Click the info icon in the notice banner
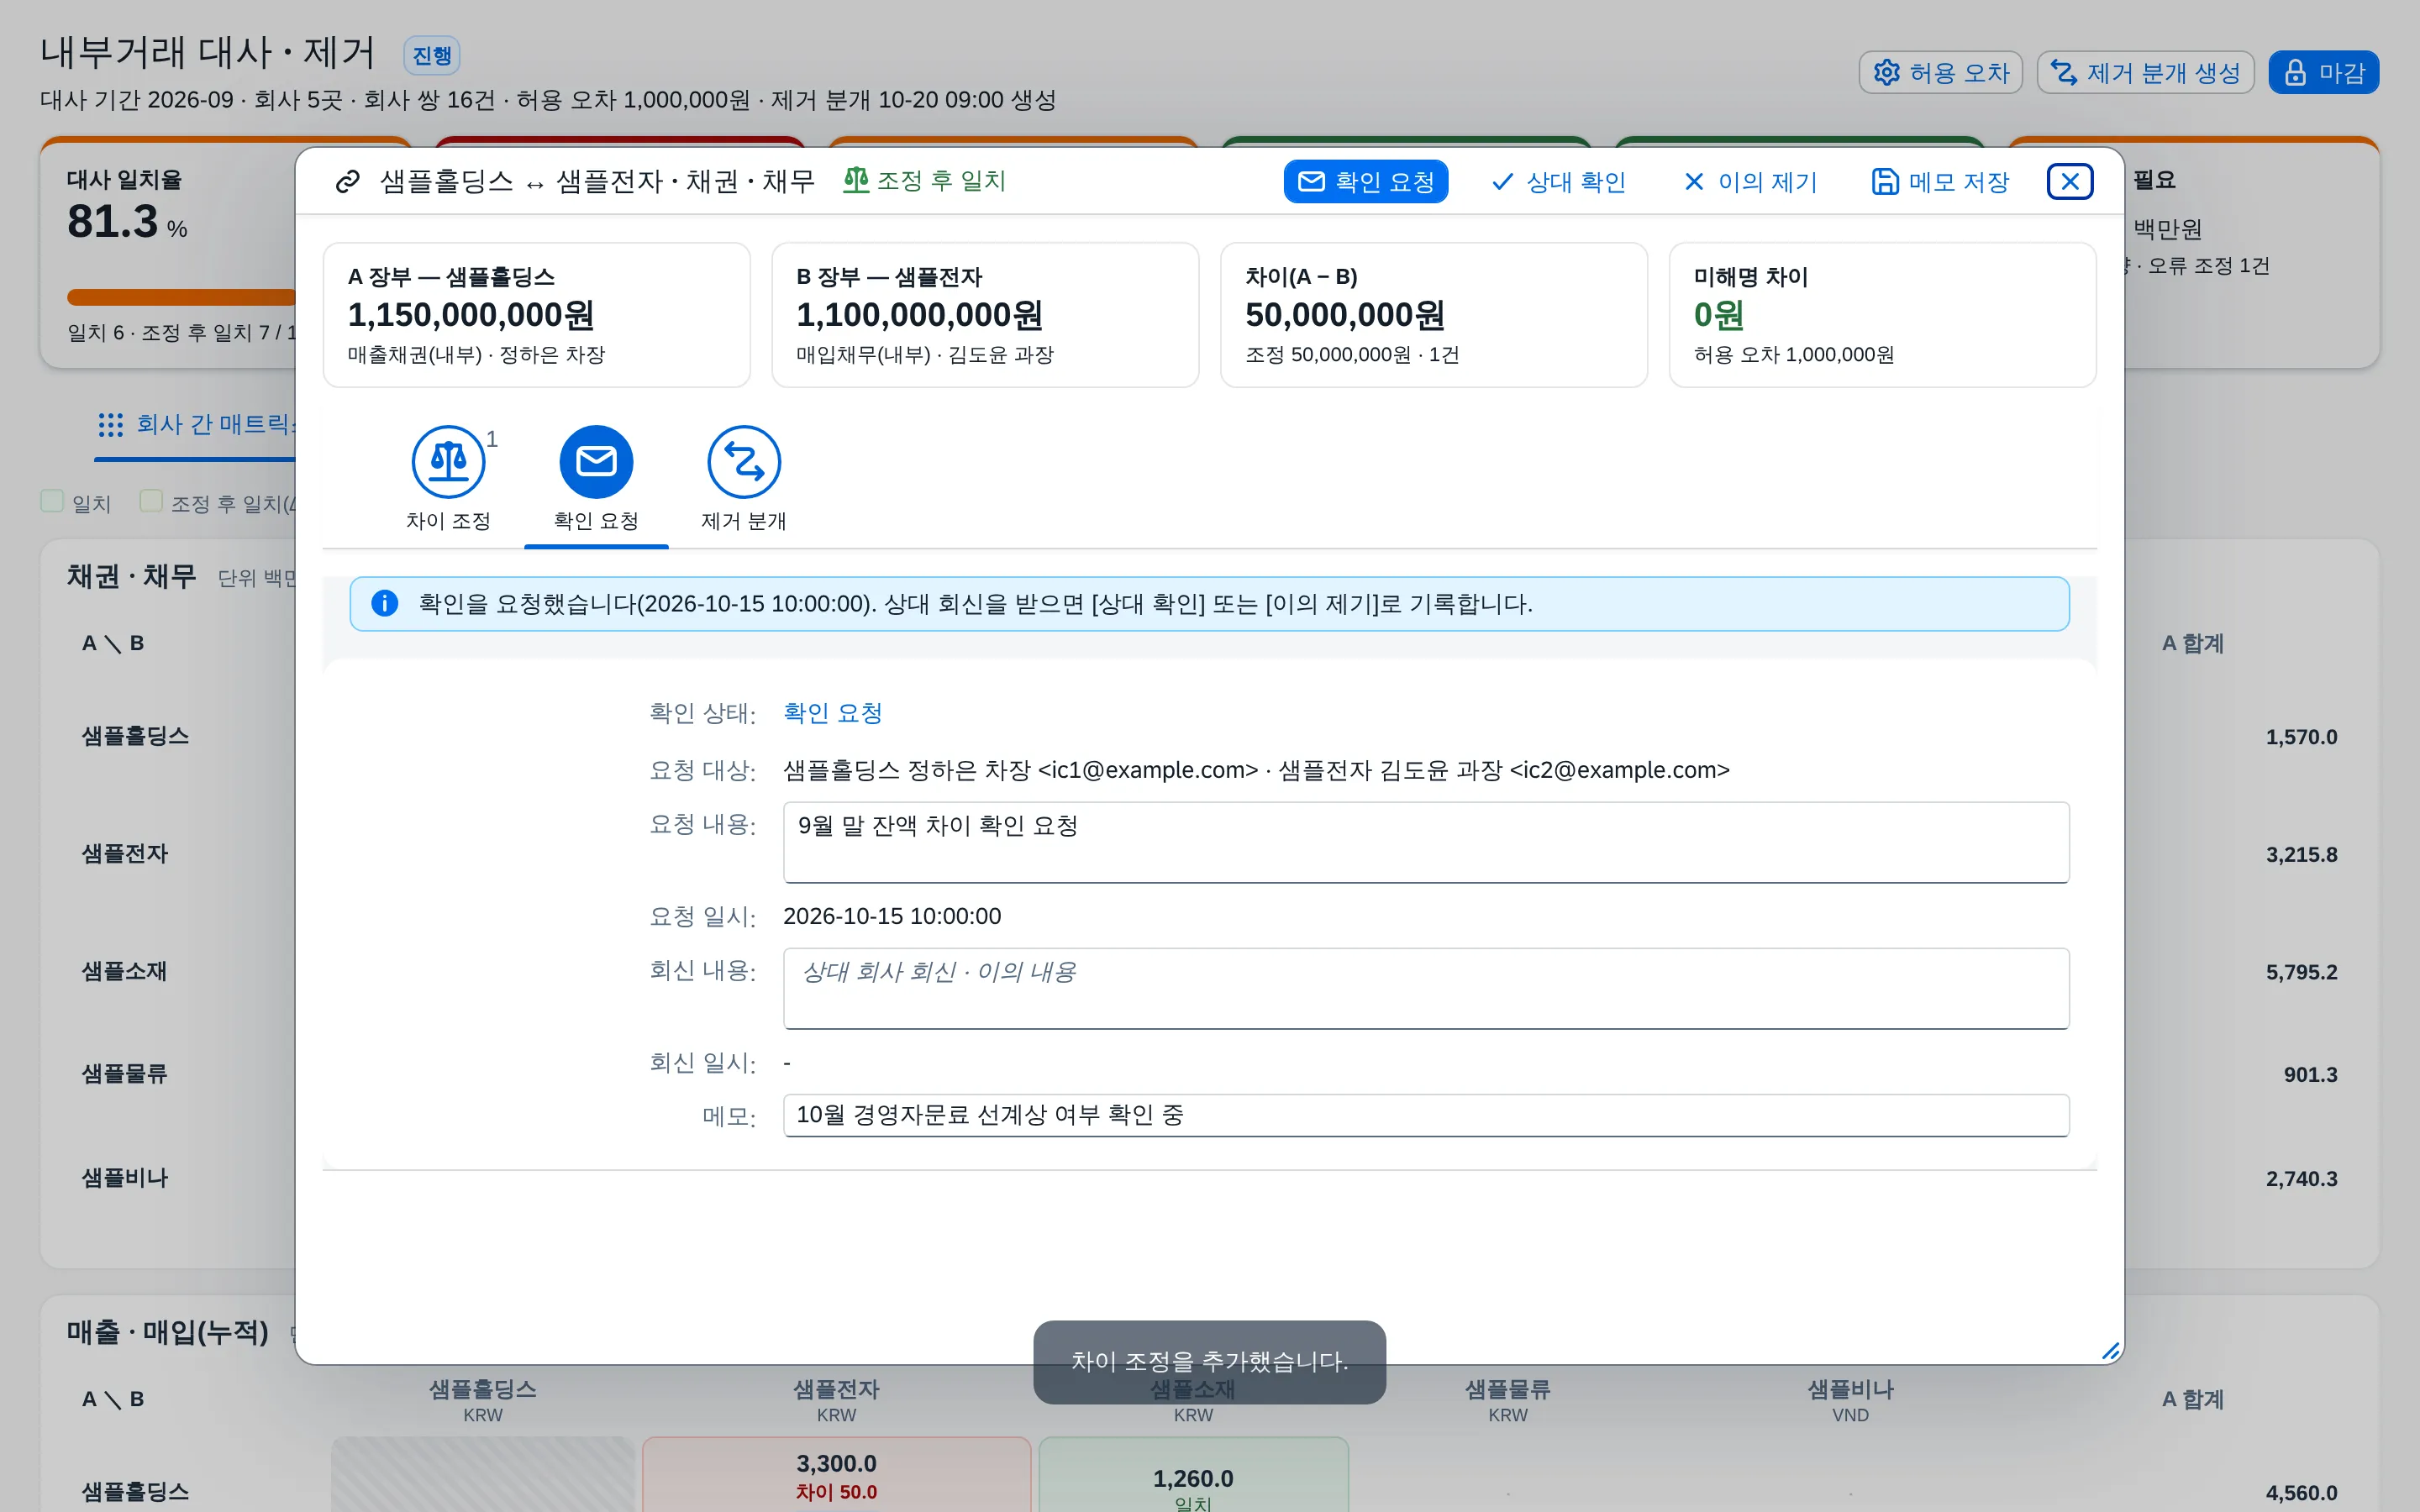Viewport: 2420px width, 1512px height. pyautogui.click(x=384, y=603)
